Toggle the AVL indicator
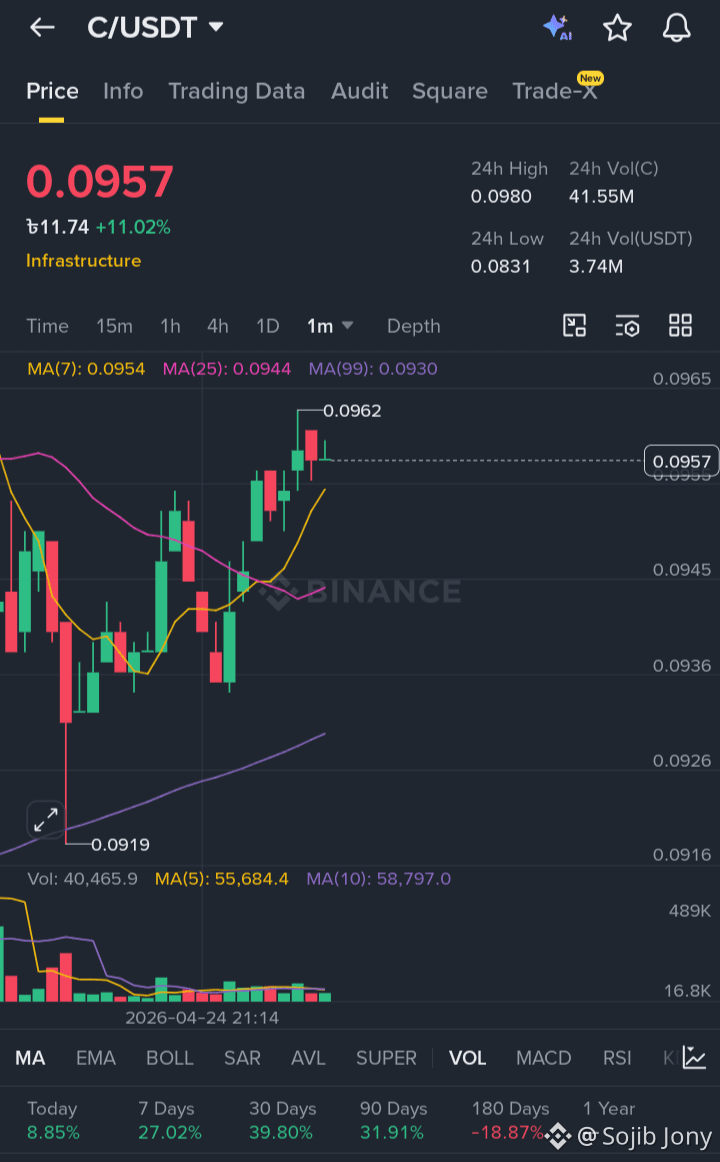The height and width of the screenshot is (1162, 720). tap(308, 1058)
